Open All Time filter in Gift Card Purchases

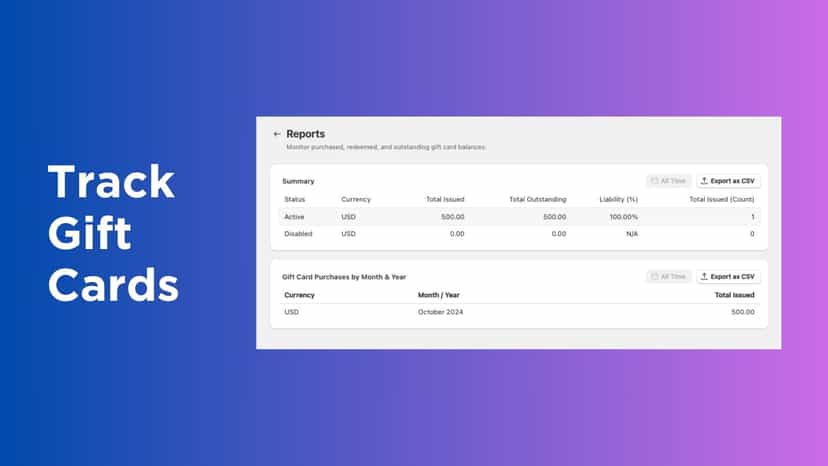coord(668,277)
